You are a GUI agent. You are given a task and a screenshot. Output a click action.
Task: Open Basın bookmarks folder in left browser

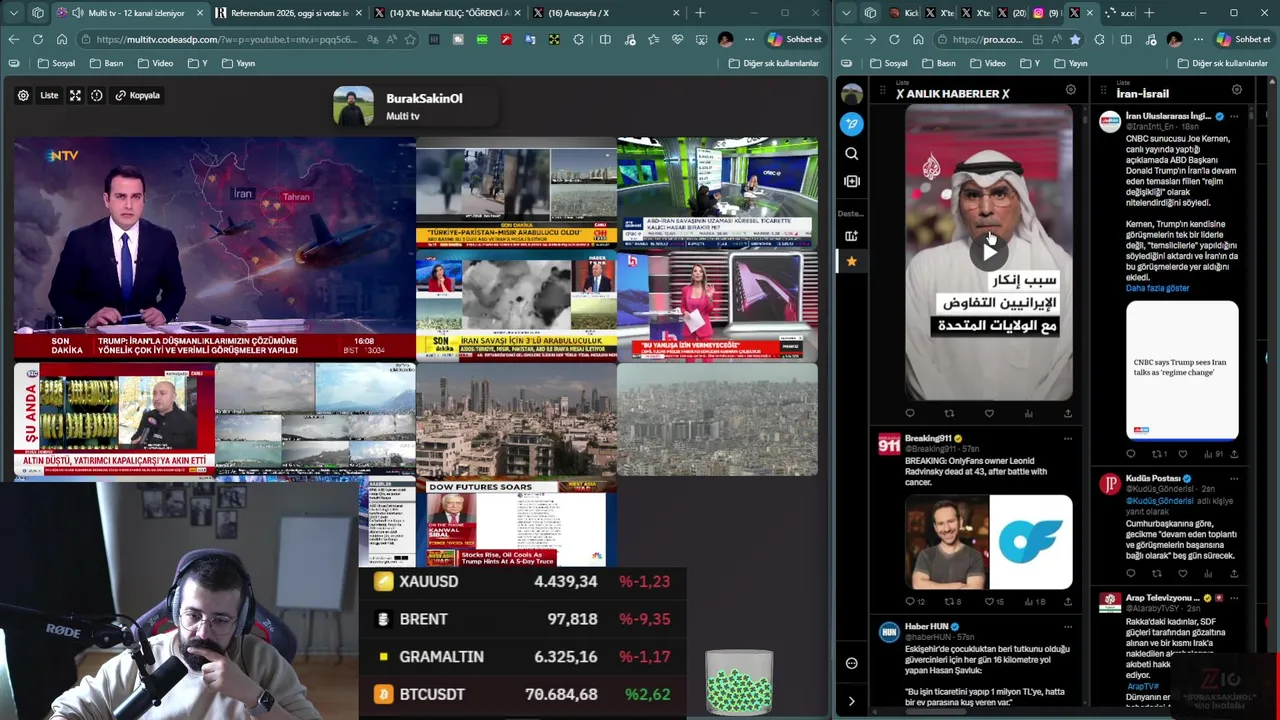(106, 63)
